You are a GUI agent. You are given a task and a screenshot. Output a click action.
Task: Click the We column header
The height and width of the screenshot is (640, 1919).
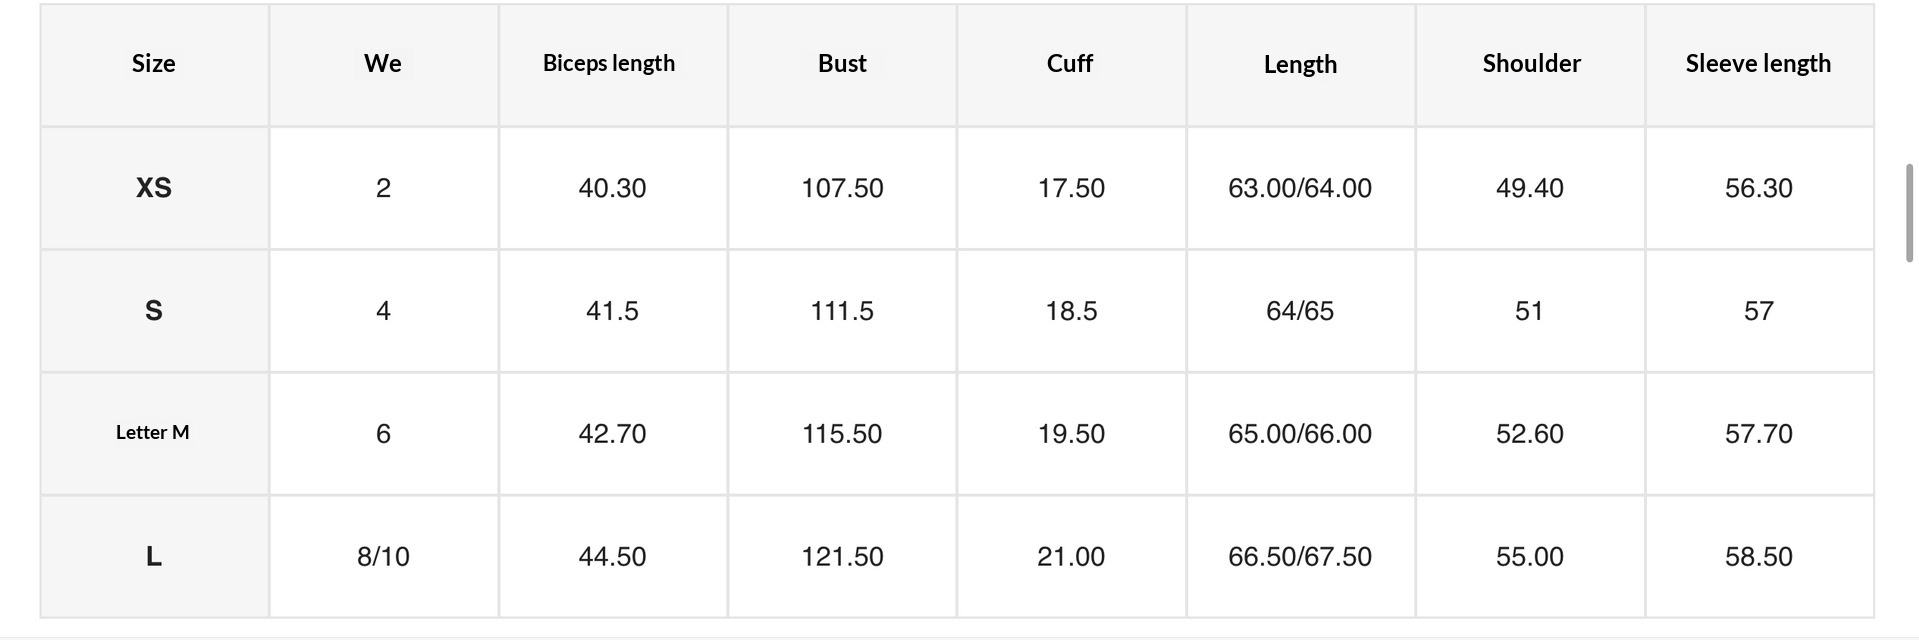point(383,64)
